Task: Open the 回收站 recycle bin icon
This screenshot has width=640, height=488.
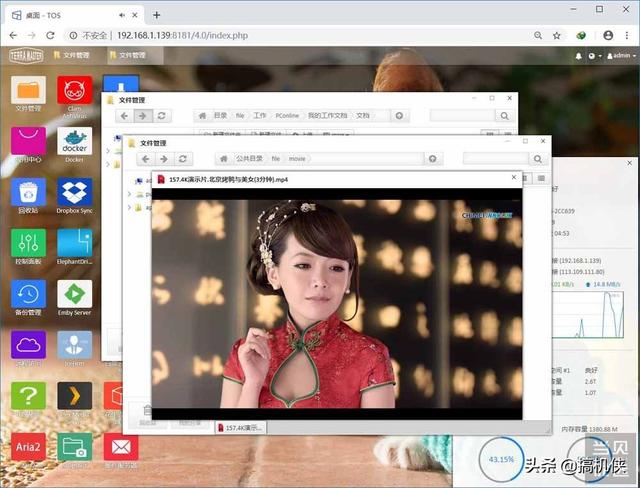Action: [28, 192]
